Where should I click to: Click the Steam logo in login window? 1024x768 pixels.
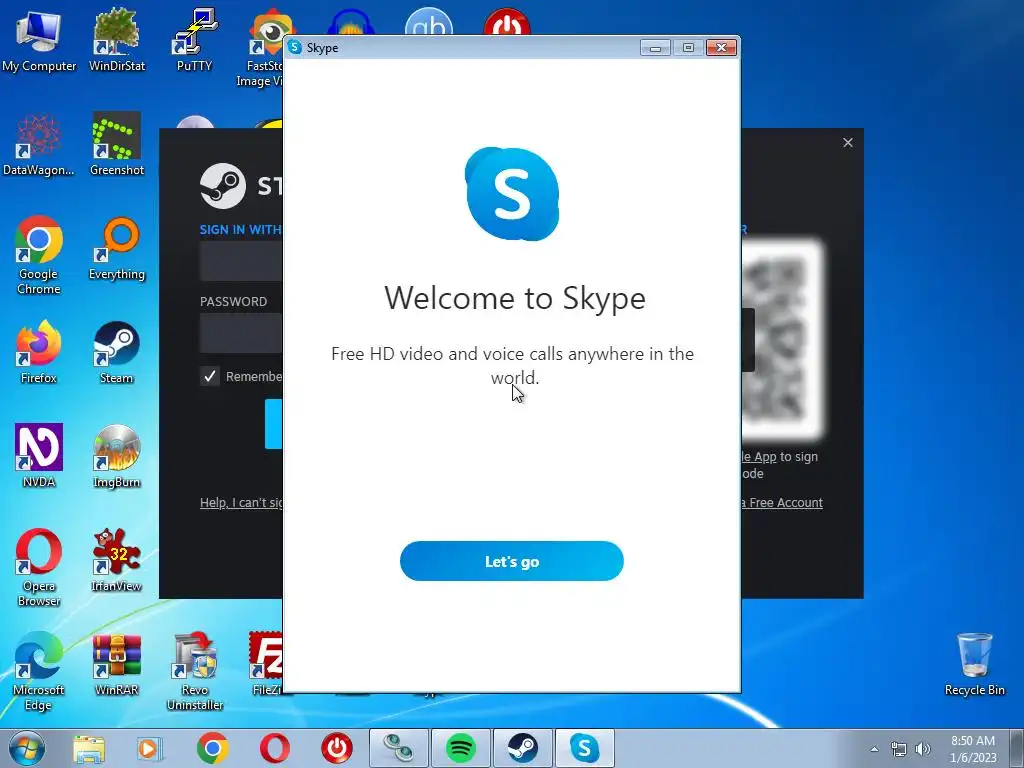(x=223, y=186)
